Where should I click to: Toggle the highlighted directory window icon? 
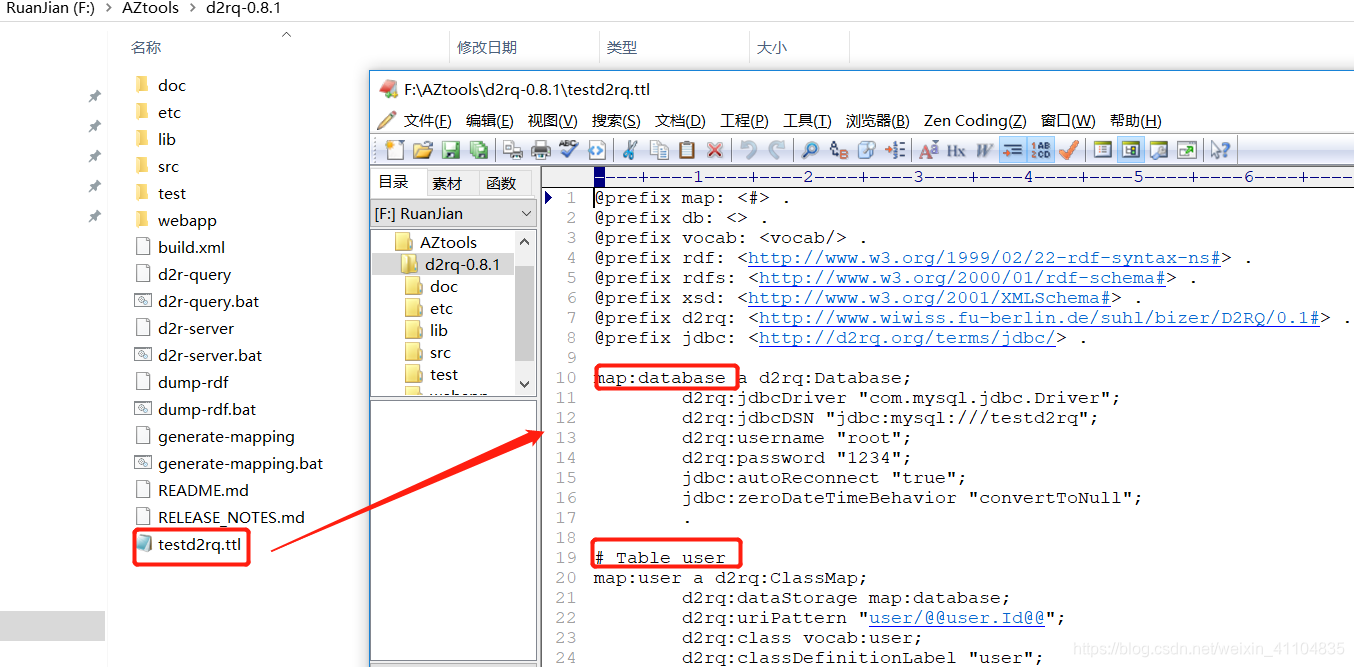(1130, 150)
